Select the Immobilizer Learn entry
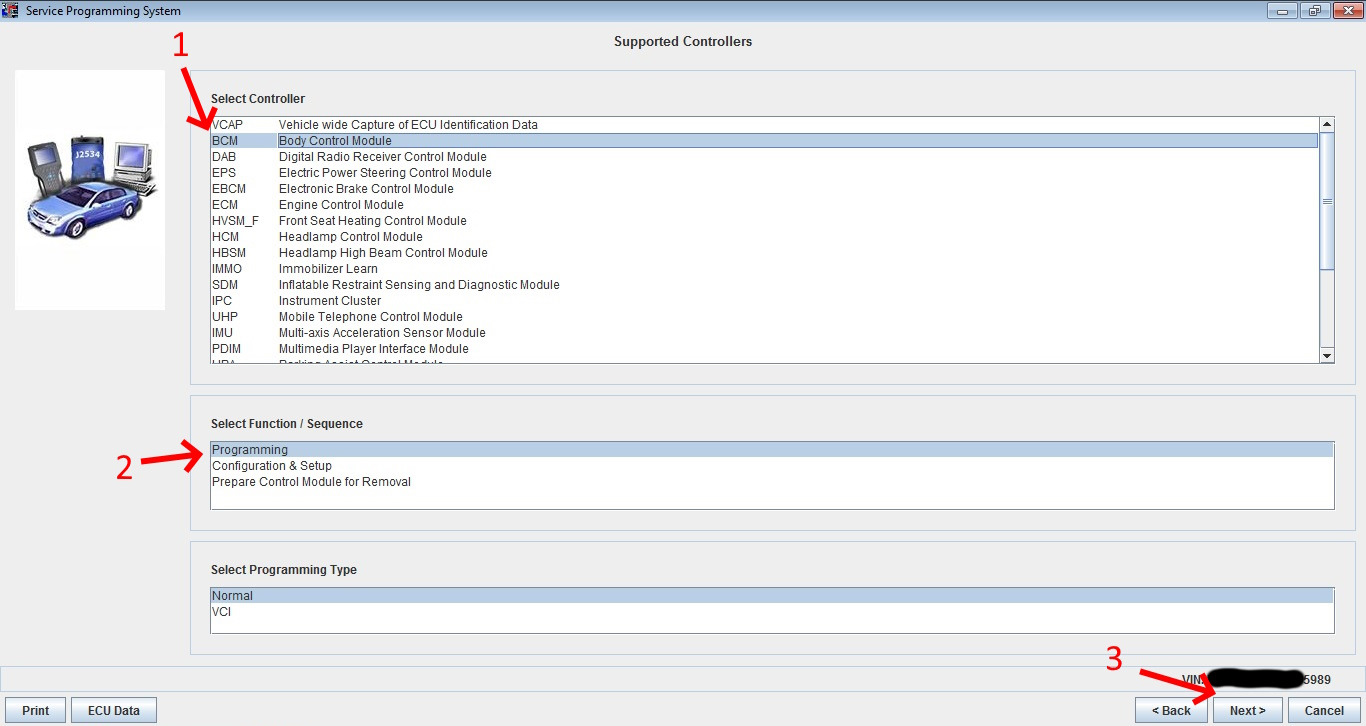The width and height of the screenshot is (1366, 726). point(765,269)
